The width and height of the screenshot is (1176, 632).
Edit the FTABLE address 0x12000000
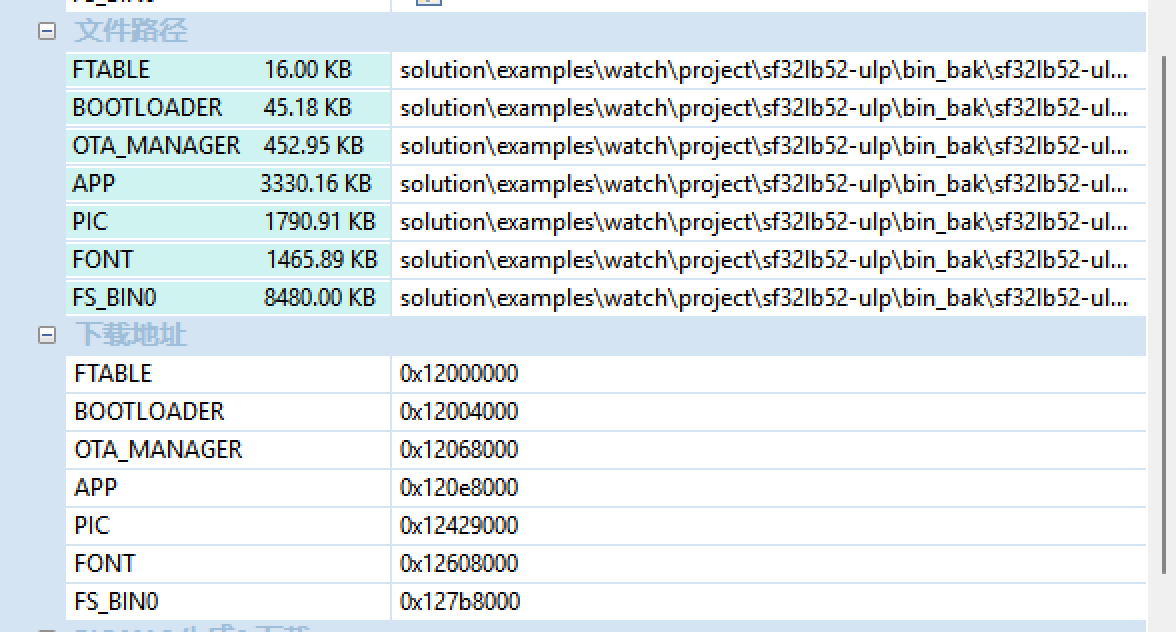(459, 374)
